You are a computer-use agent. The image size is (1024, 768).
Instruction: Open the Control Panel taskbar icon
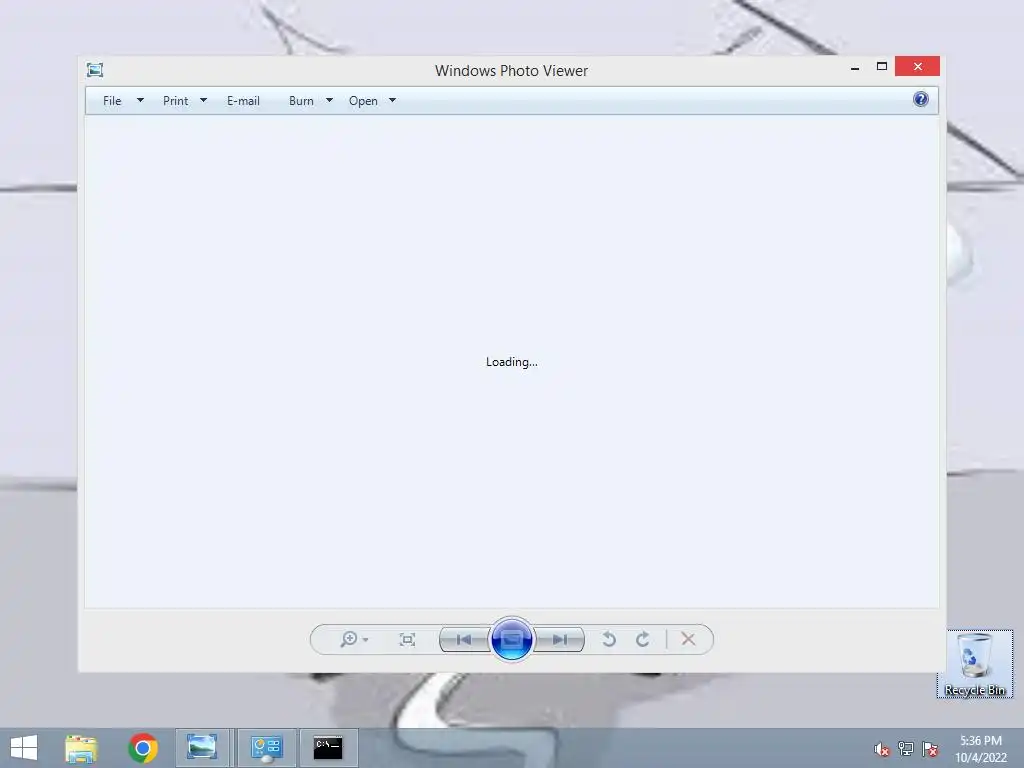tap(267, 748)
